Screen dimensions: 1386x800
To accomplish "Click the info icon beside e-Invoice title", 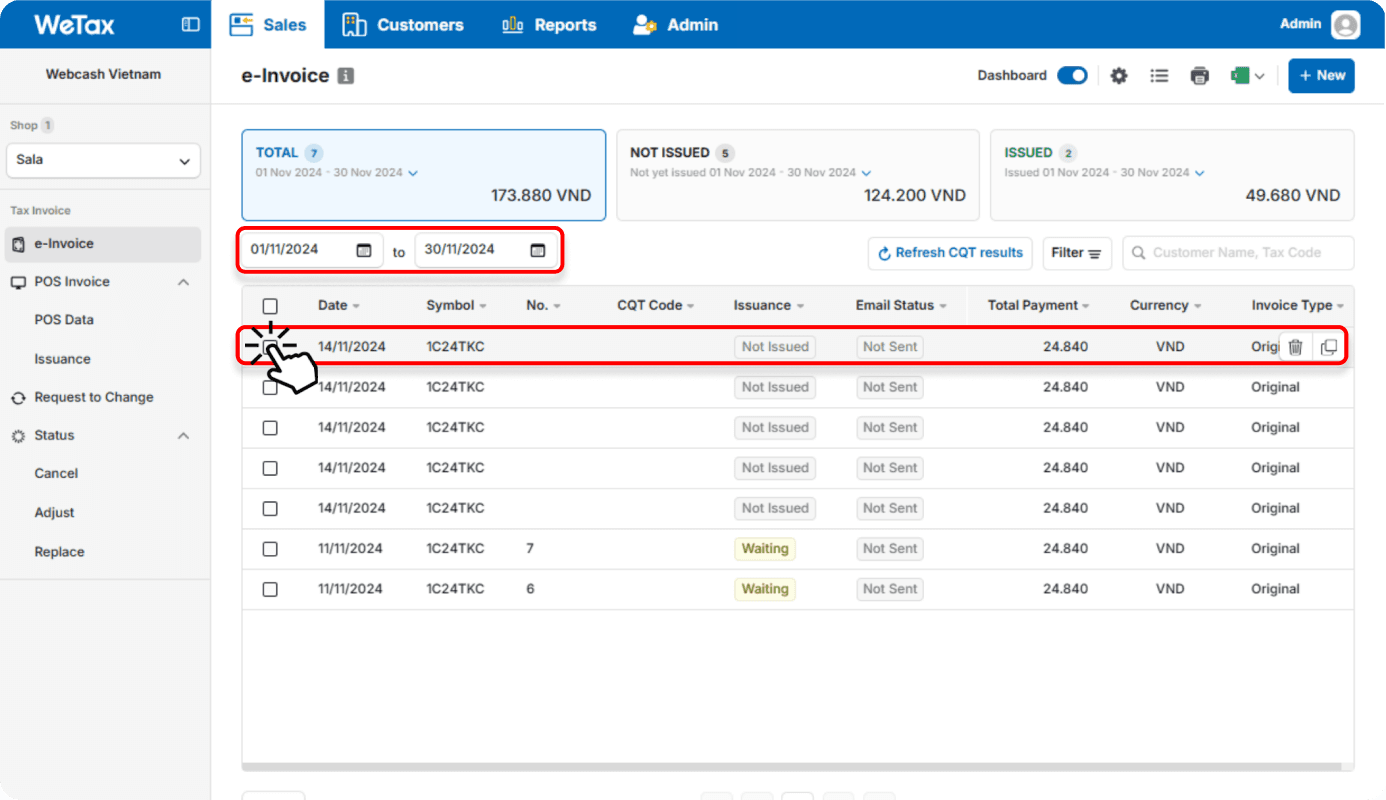I will tap(346, 76).
